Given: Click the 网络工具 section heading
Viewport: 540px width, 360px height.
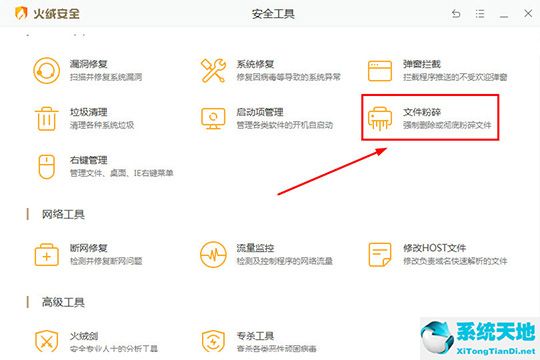Looking at the screenshot, I should [x=63, y=214].
